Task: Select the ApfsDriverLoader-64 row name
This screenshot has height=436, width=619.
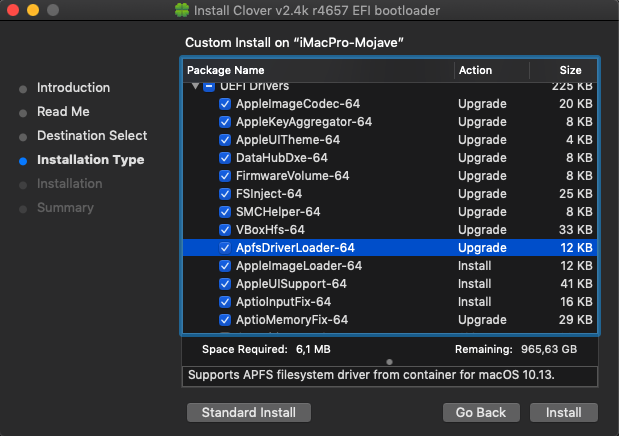Action: pos(295,248)
